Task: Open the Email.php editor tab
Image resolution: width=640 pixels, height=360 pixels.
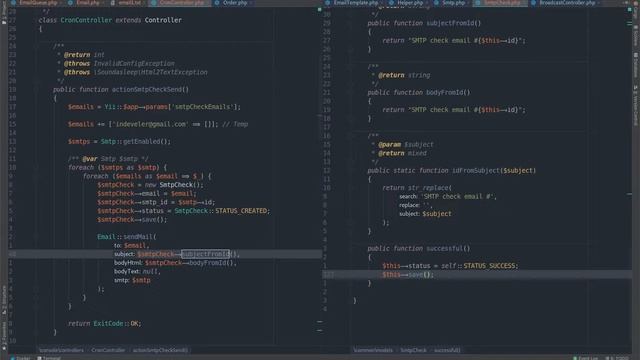Action: point(88,3)
